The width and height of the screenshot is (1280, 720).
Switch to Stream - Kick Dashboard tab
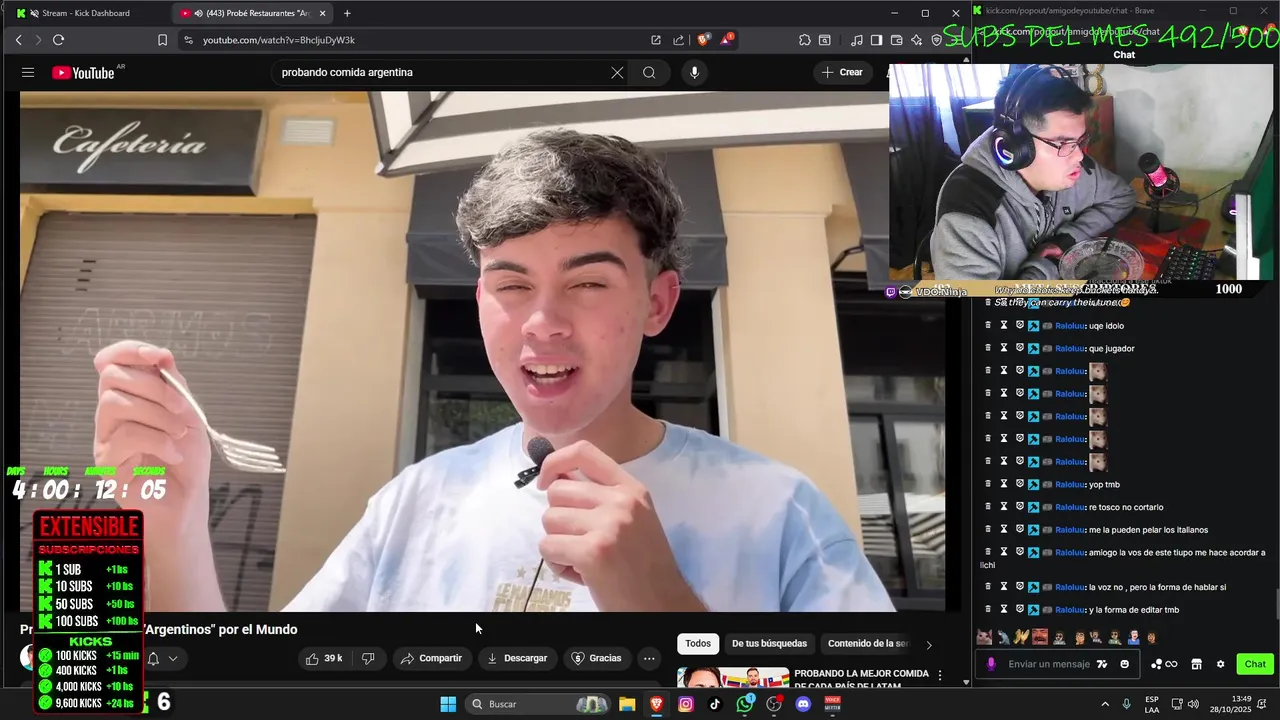87,13
